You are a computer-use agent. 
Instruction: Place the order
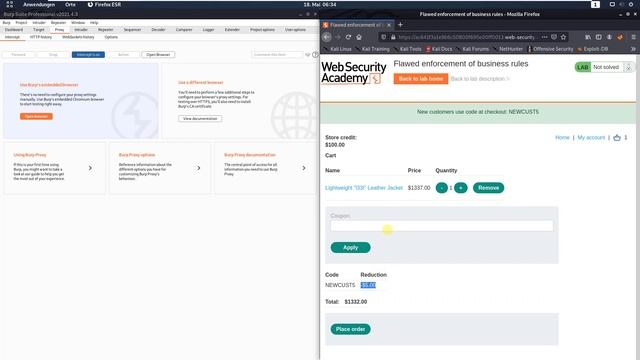click(x=351, y=329)
